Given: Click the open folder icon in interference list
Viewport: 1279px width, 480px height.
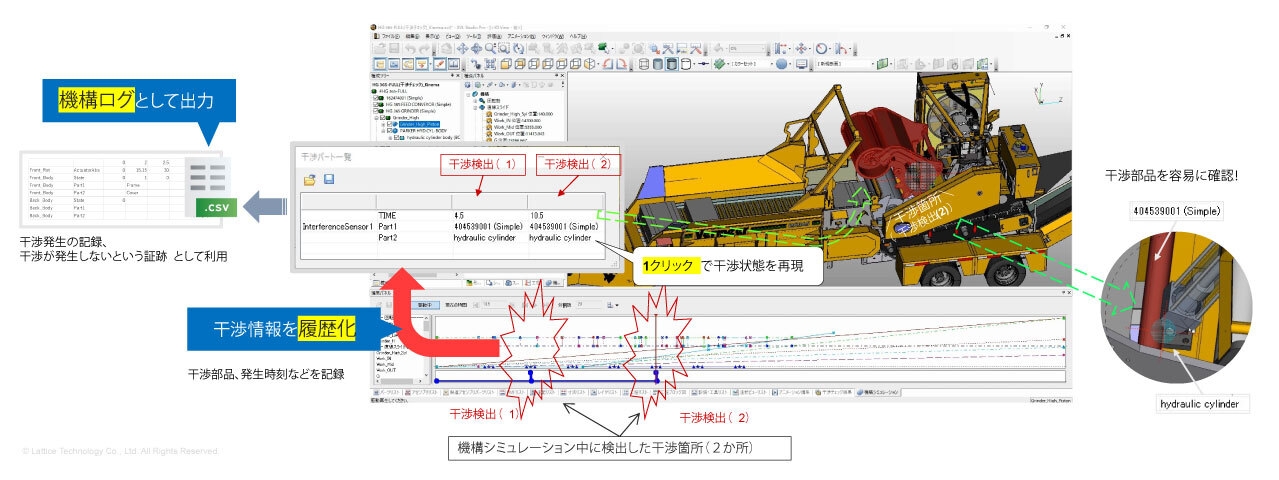Looking at the screenshot, I should tap(310, 179).
